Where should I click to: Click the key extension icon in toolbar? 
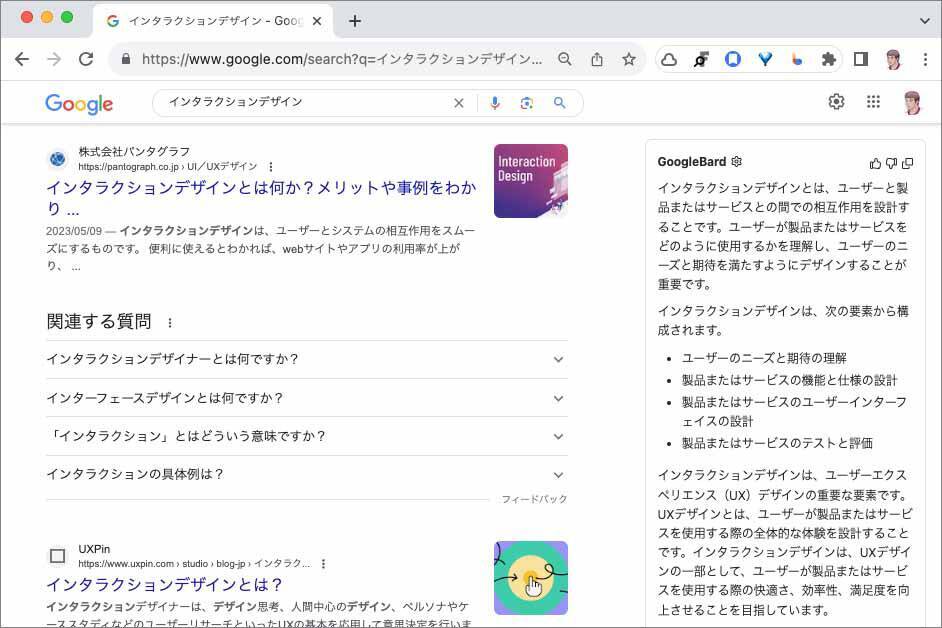[x=701, y=59]
